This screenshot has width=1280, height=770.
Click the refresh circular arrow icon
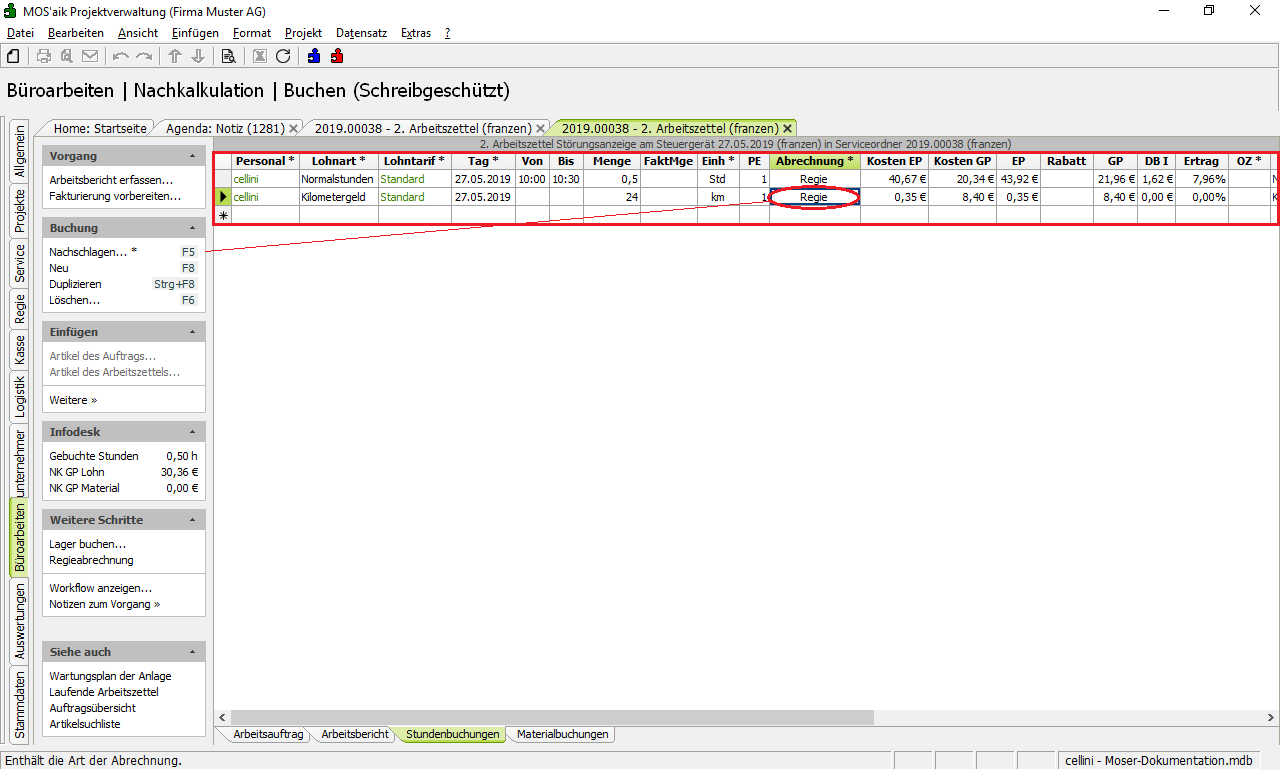(283, 56)
